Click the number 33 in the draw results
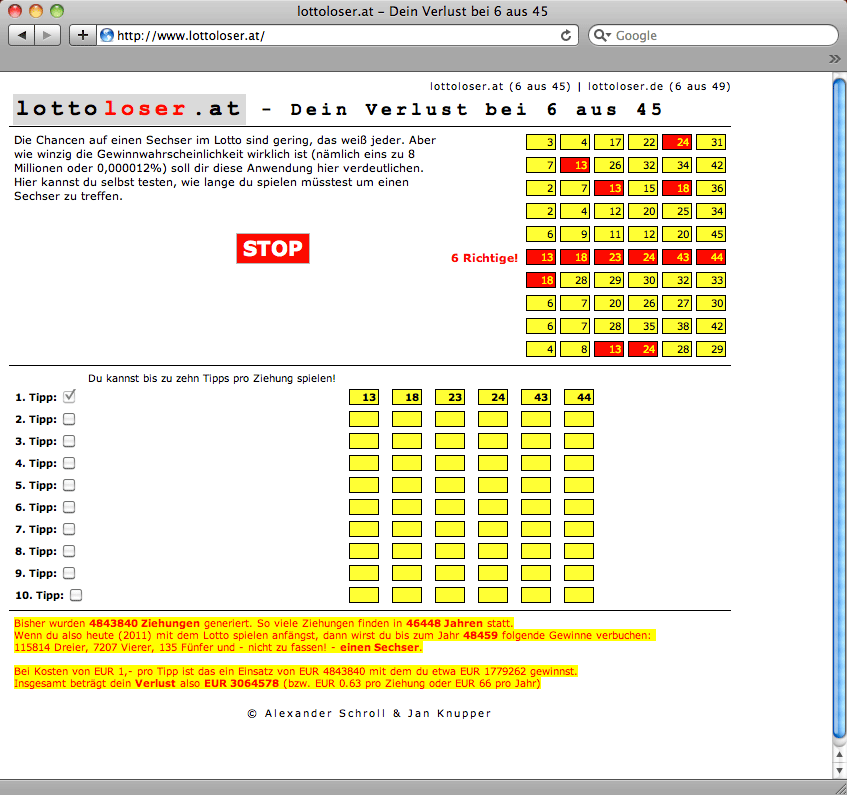847x795 pixels. (711, 280)
